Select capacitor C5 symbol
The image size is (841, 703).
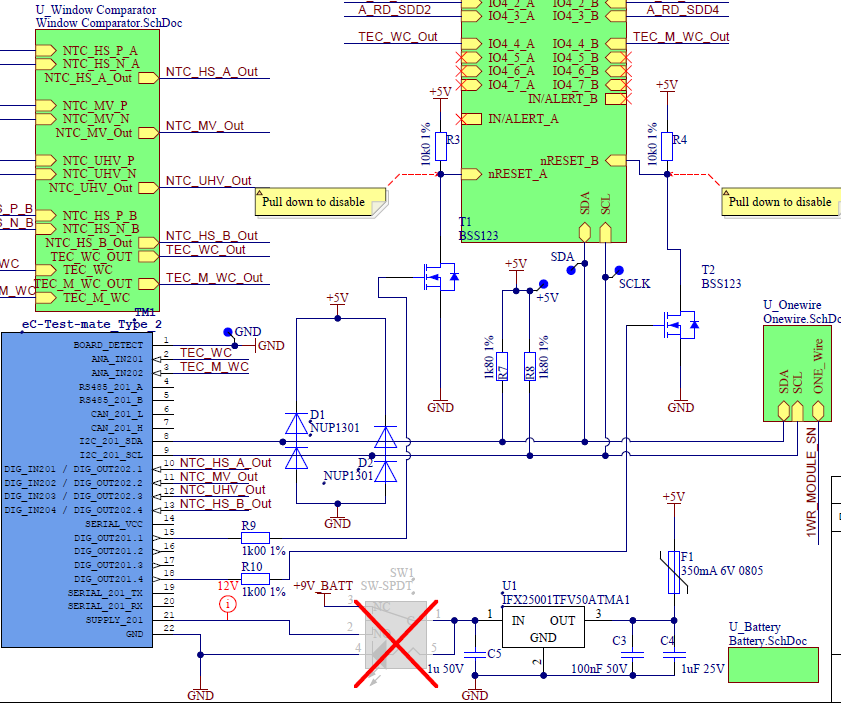475,654
